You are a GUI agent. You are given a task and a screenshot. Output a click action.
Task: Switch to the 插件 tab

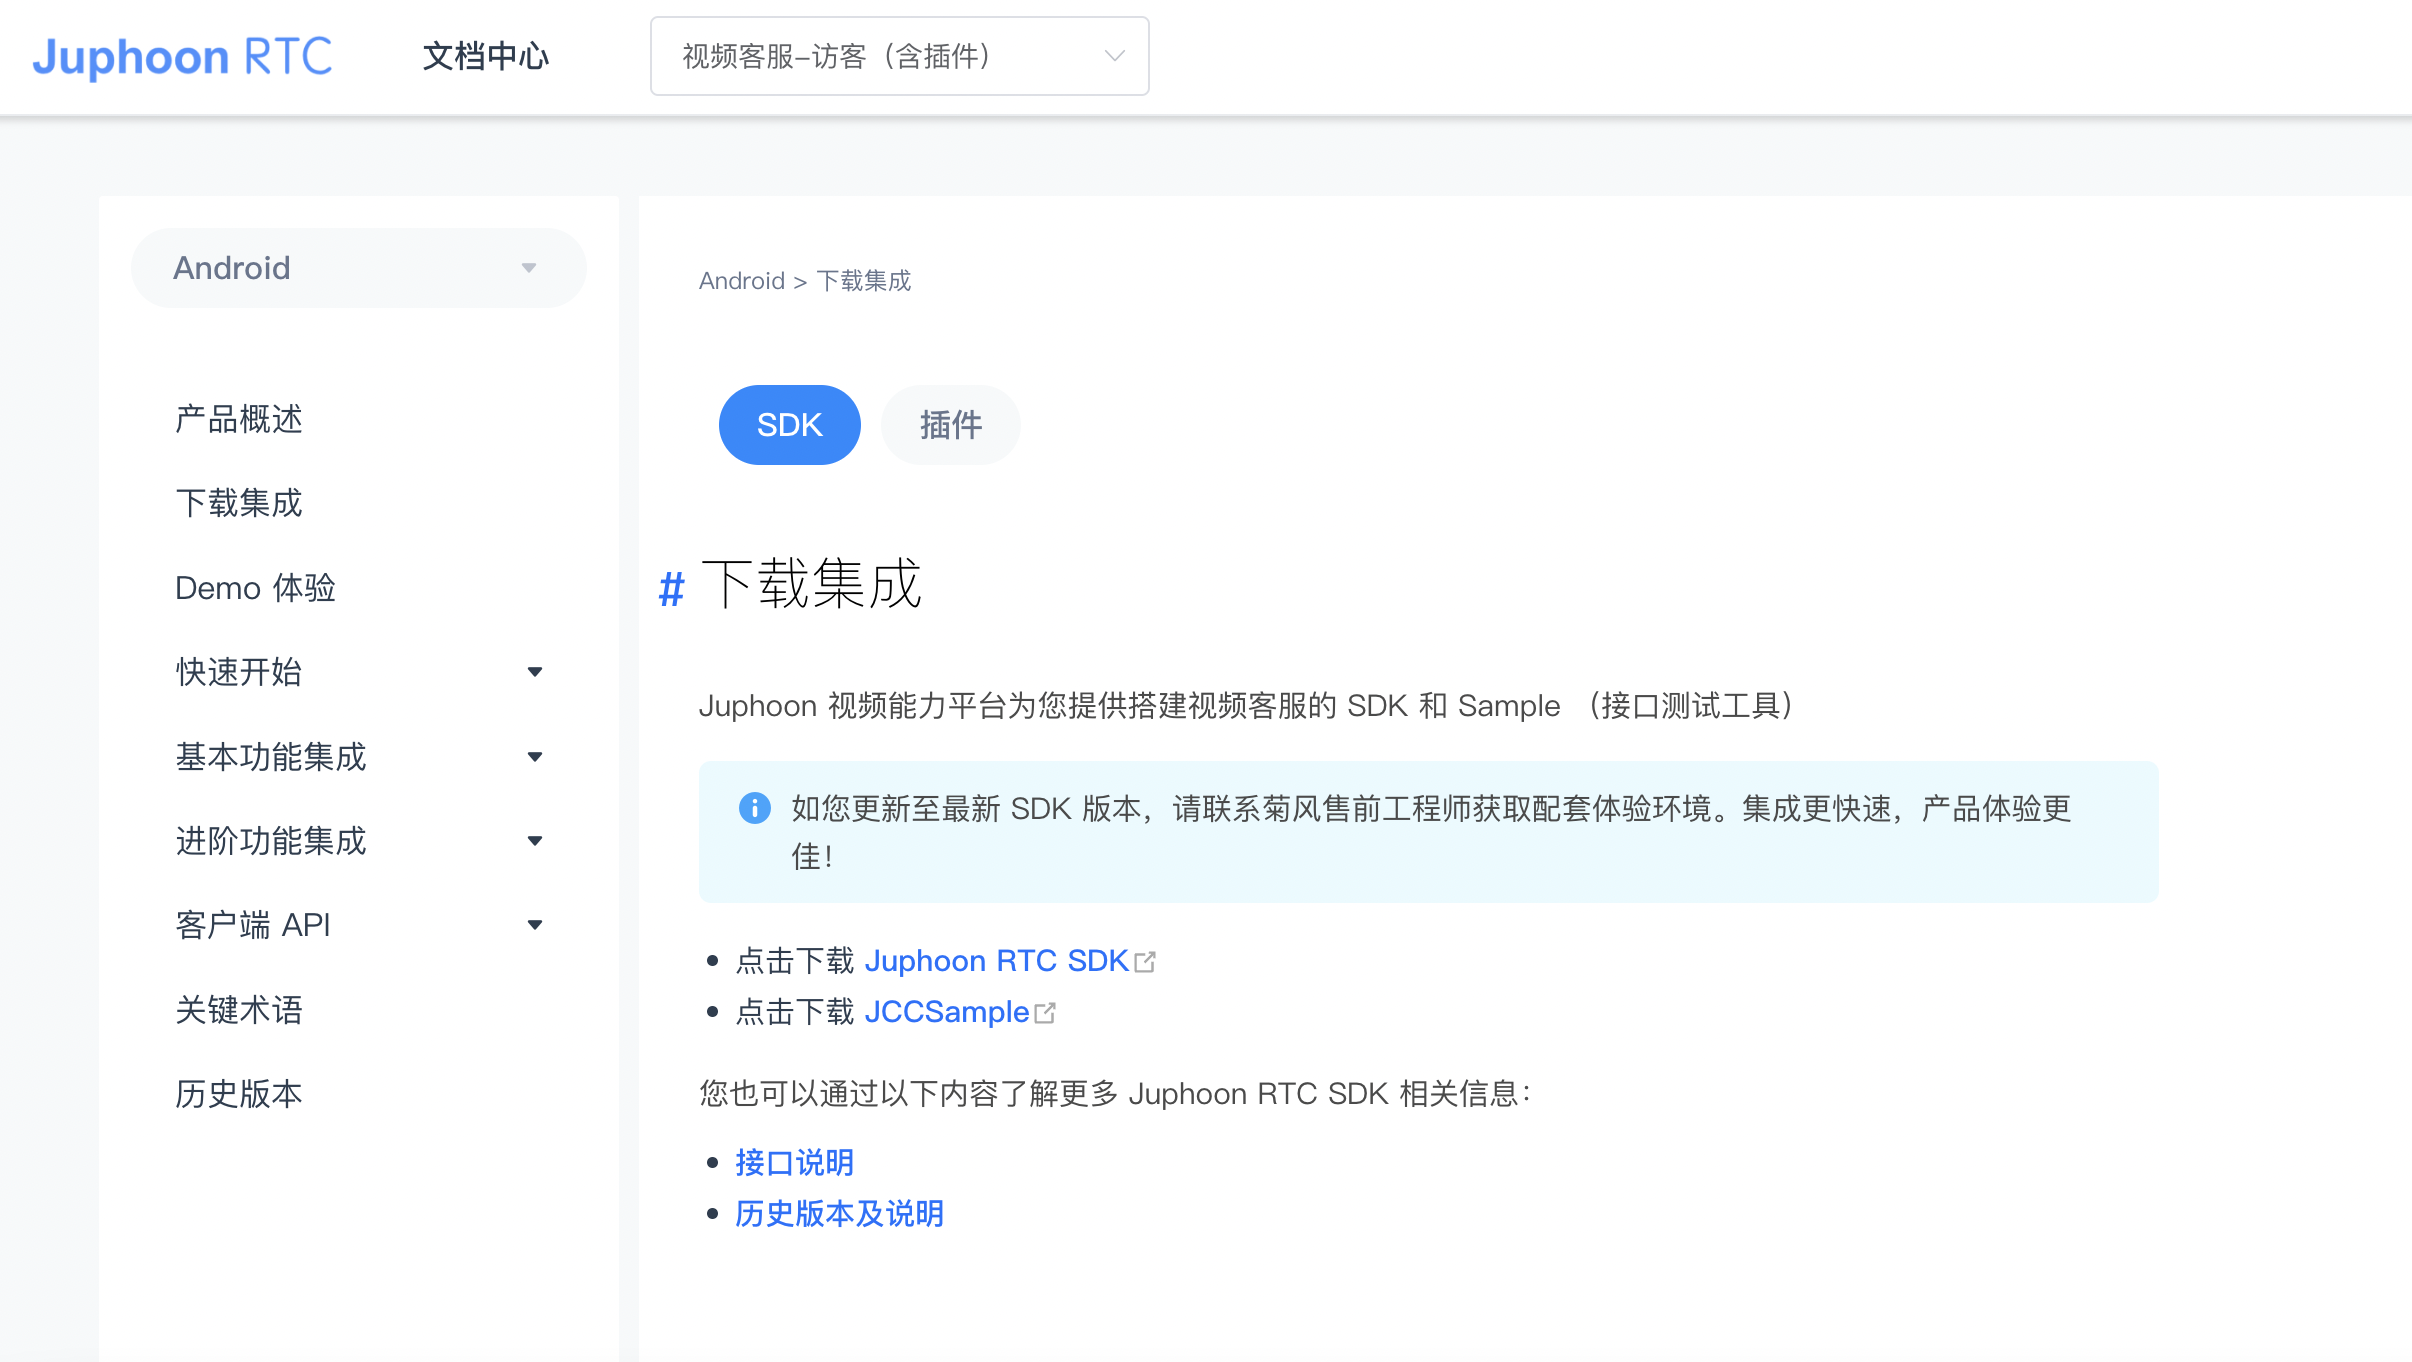(x=950, y=425)
